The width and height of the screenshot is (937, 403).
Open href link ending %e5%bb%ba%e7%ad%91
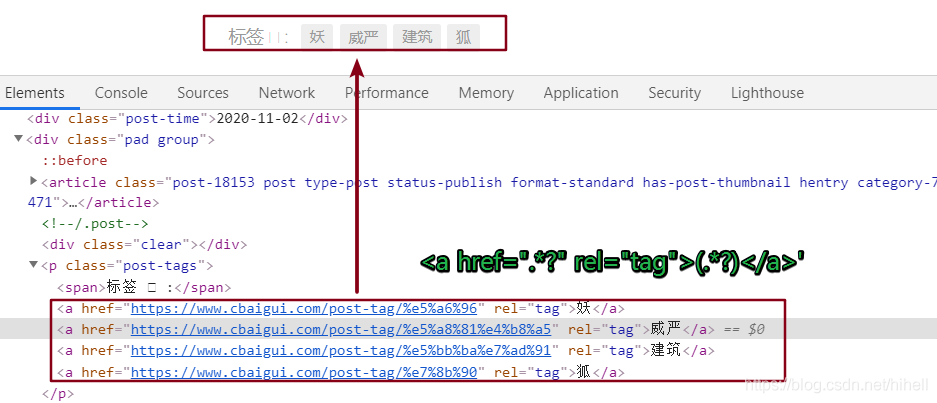[341, 350]
